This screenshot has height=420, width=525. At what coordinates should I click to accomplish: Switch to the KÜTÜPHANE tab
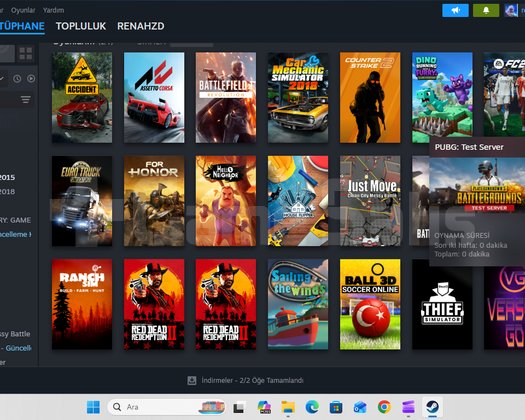point(22,26)
